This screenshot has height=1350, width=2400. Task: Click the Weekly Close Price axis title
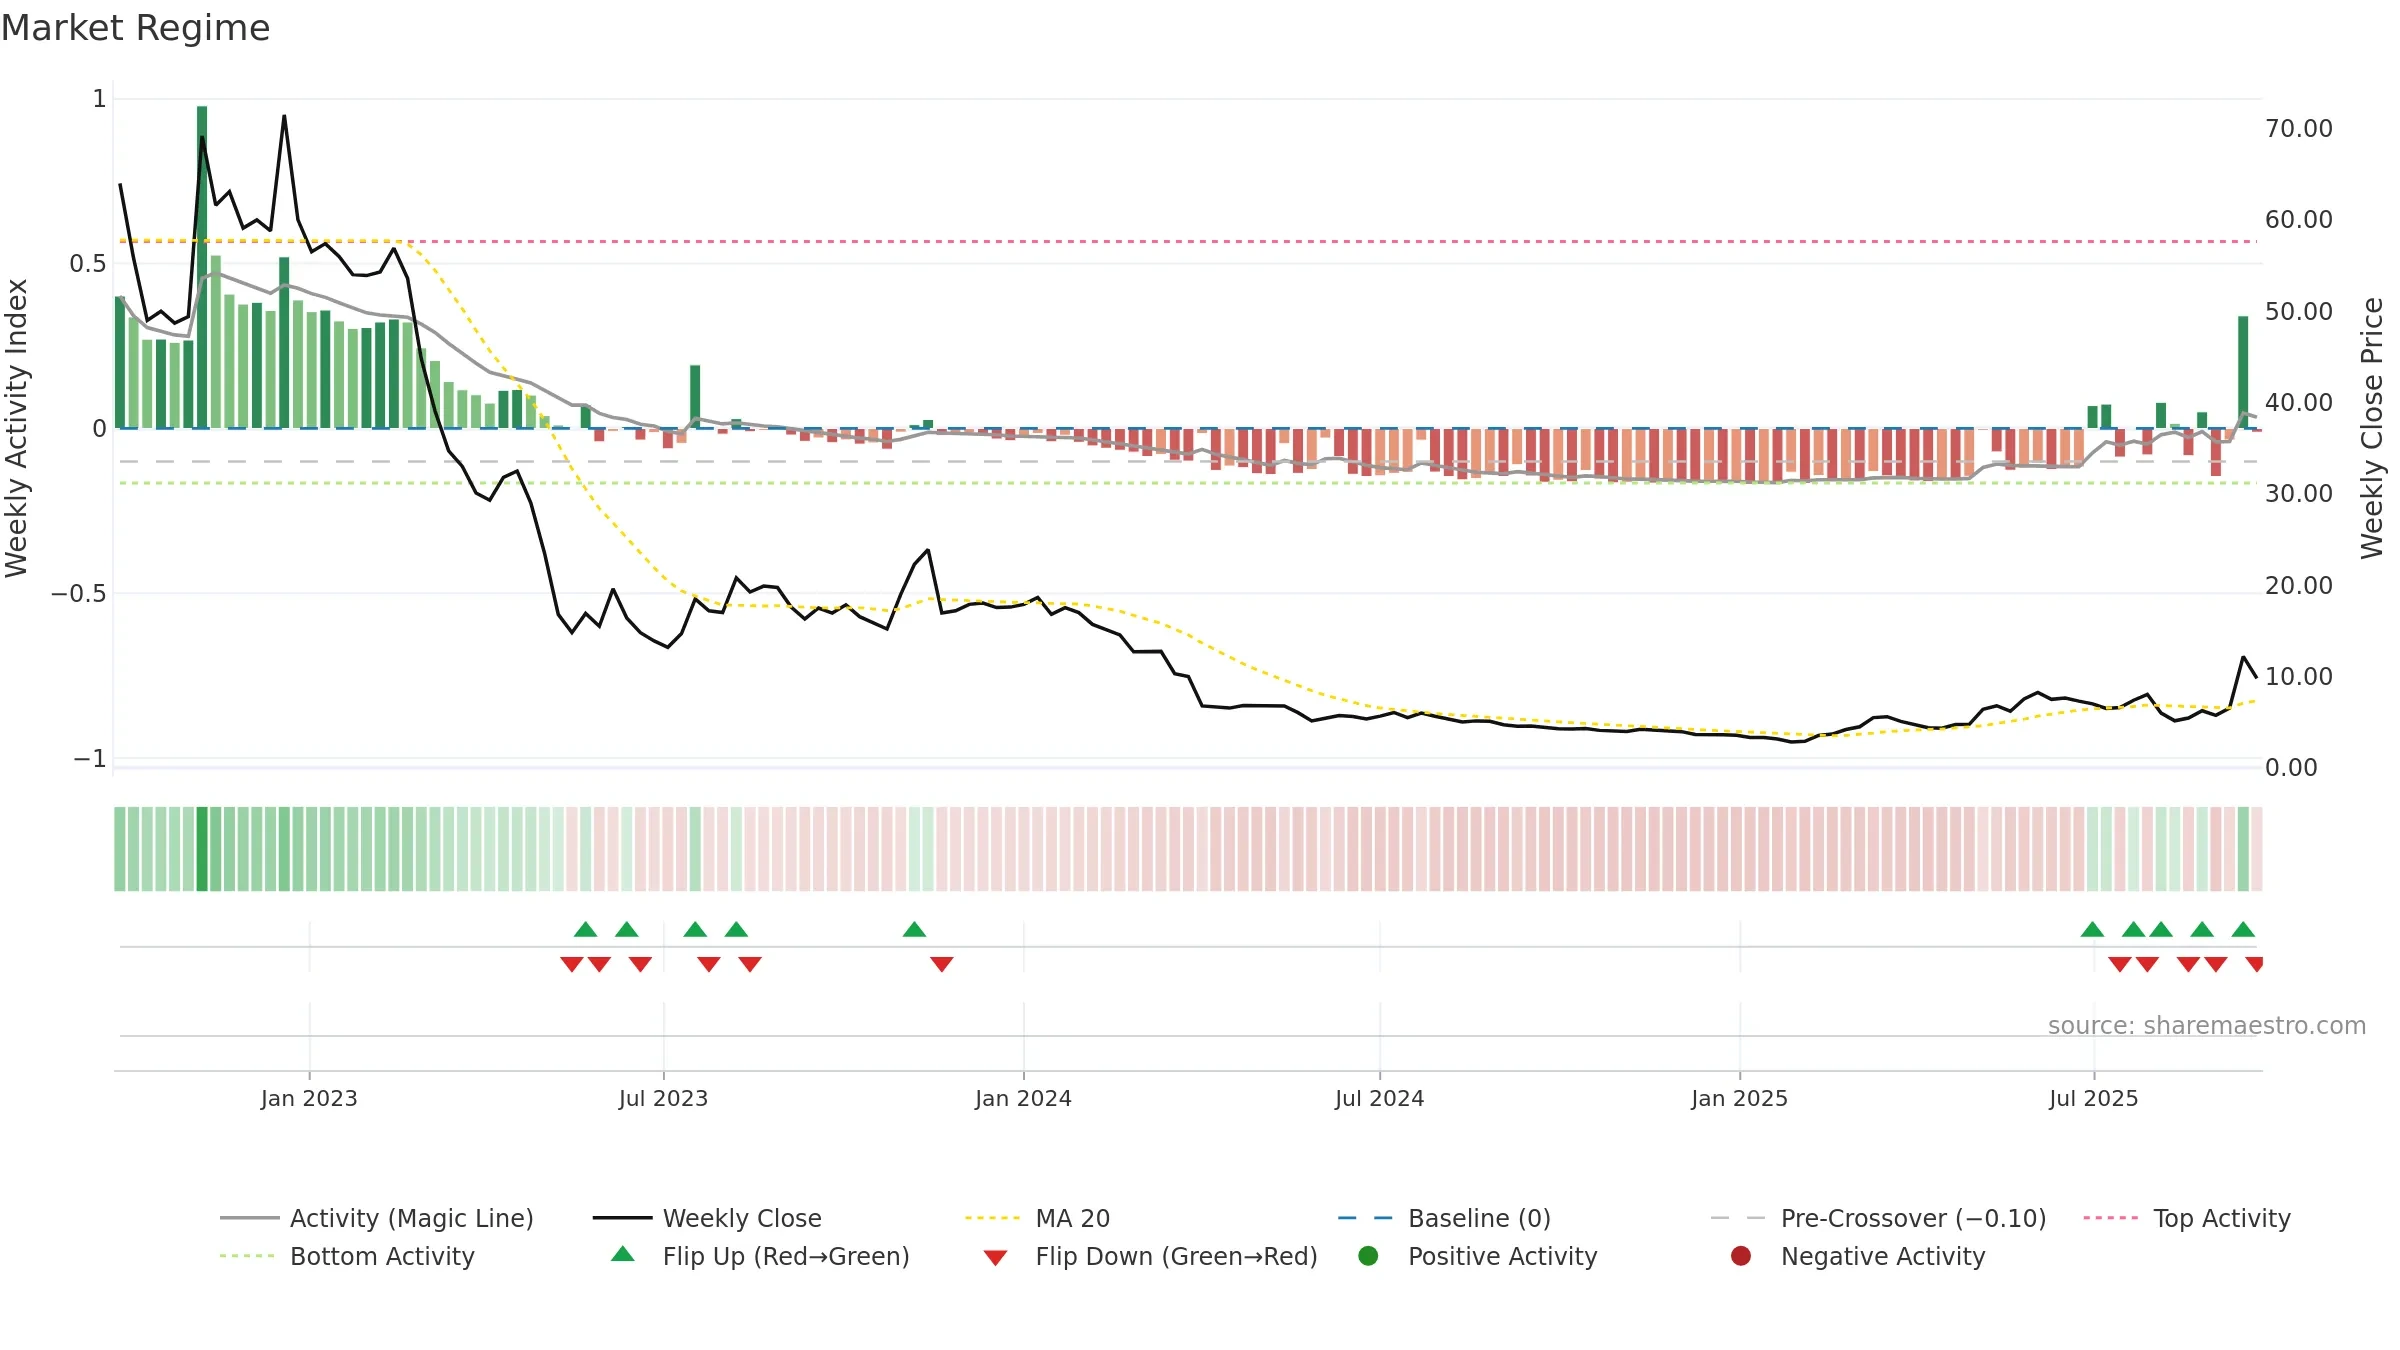2372,428
